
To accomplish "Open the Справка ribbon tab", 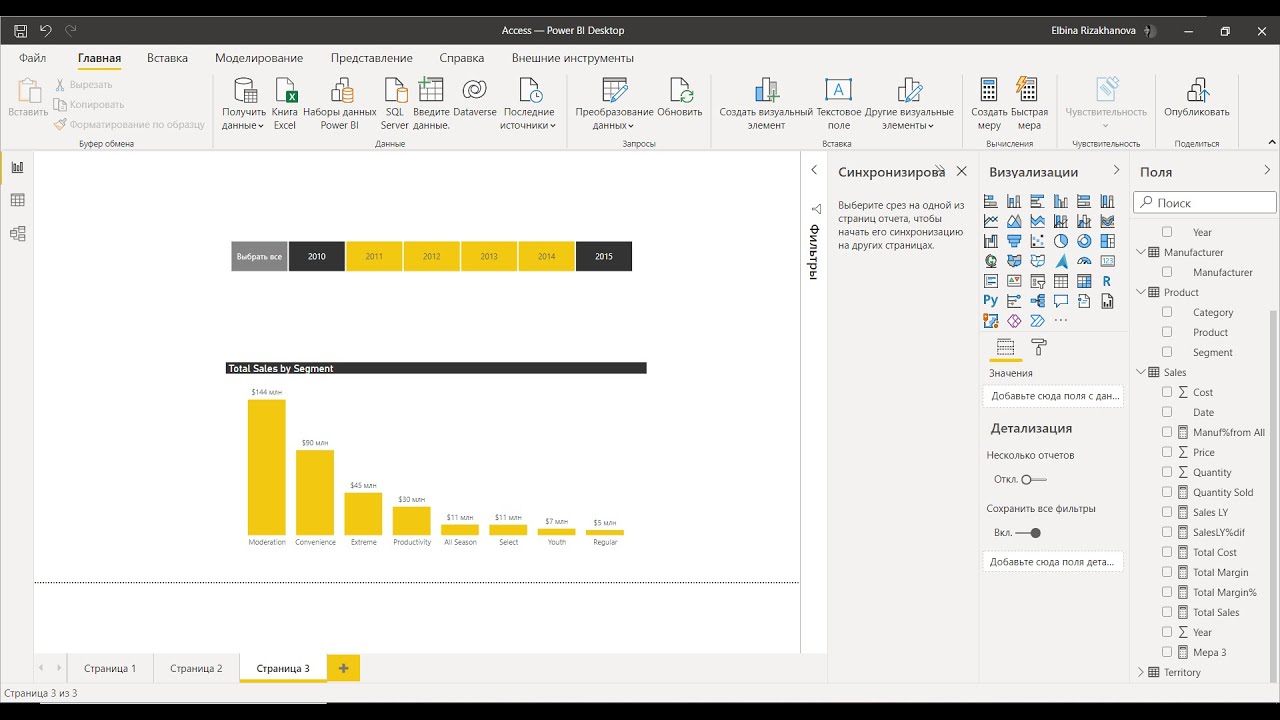I will (461, 58).
